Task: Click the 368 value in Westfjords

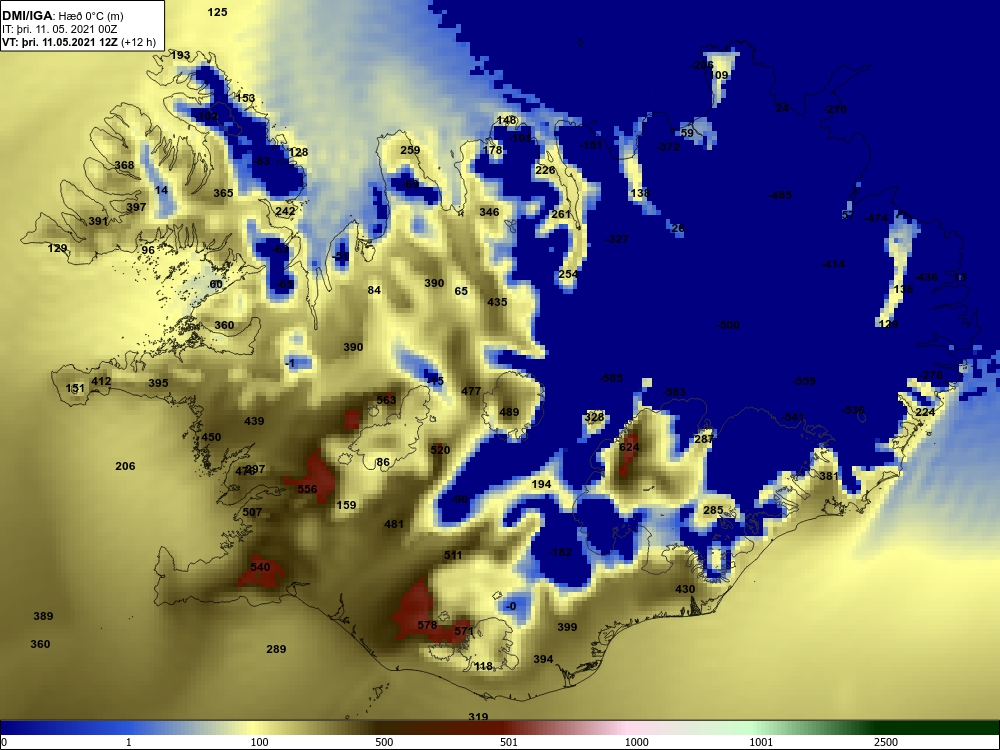Action: pos(124,165)
